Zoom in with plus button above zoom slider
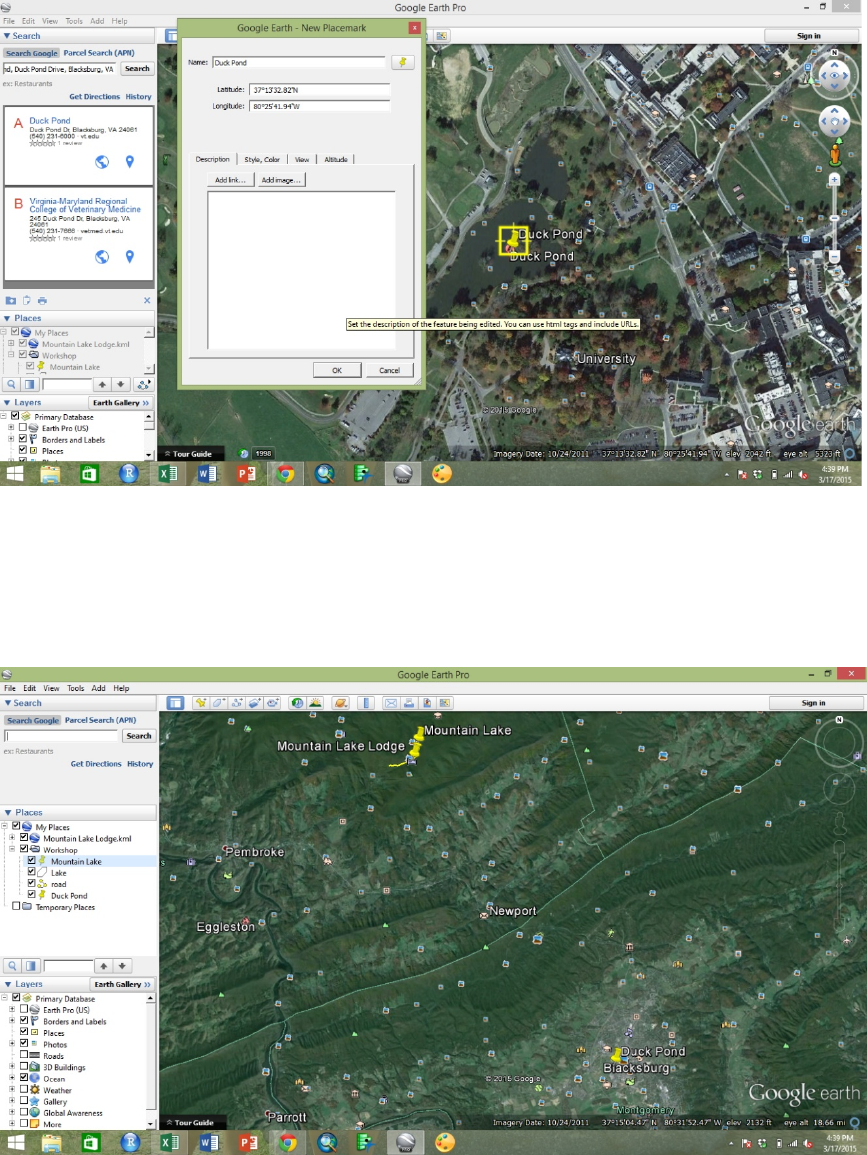The width and height of the screenshot is (867, 1155). [835, 180]
